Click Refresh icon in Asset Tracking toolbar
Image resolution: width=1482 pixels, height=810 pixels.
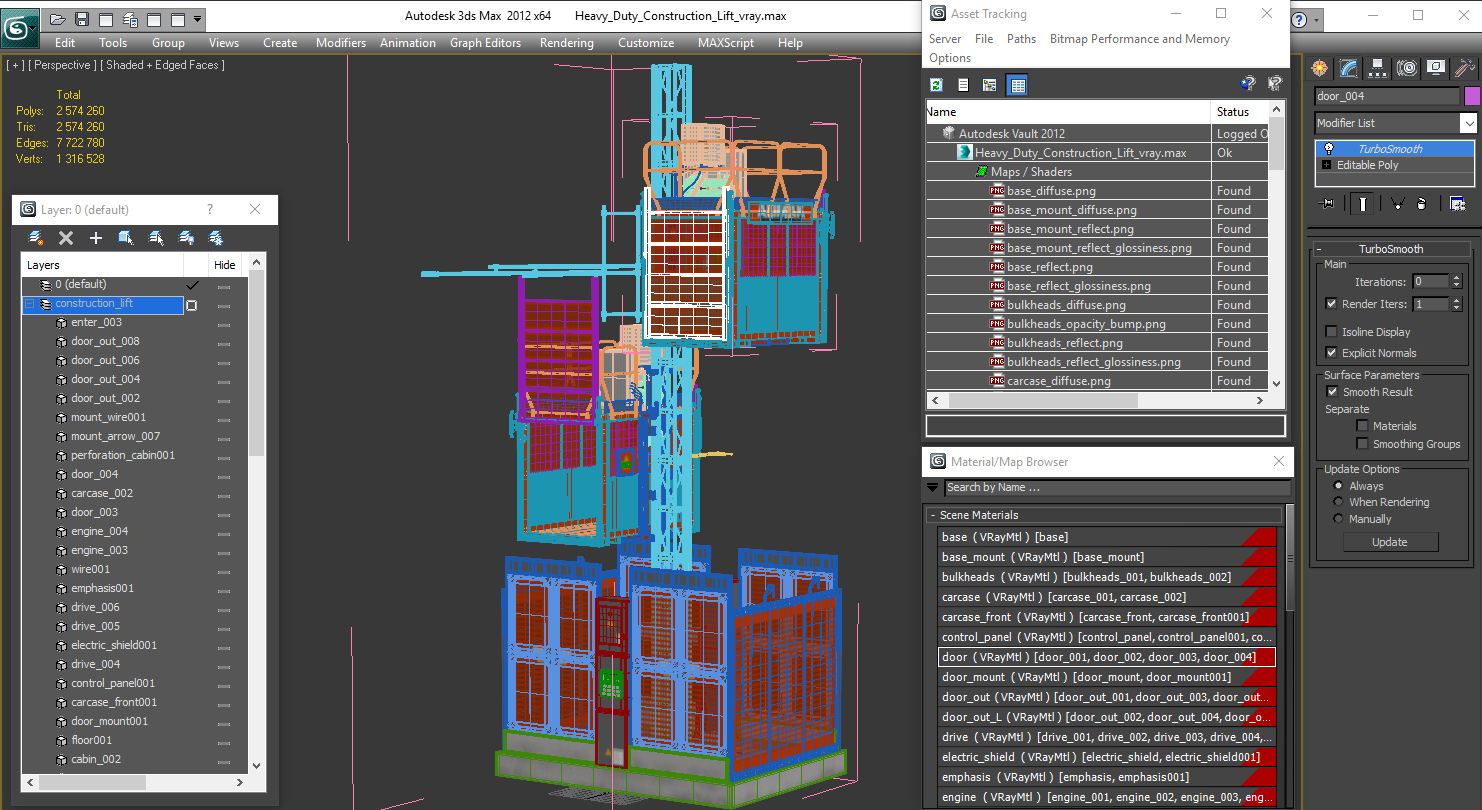click(937, 85)
